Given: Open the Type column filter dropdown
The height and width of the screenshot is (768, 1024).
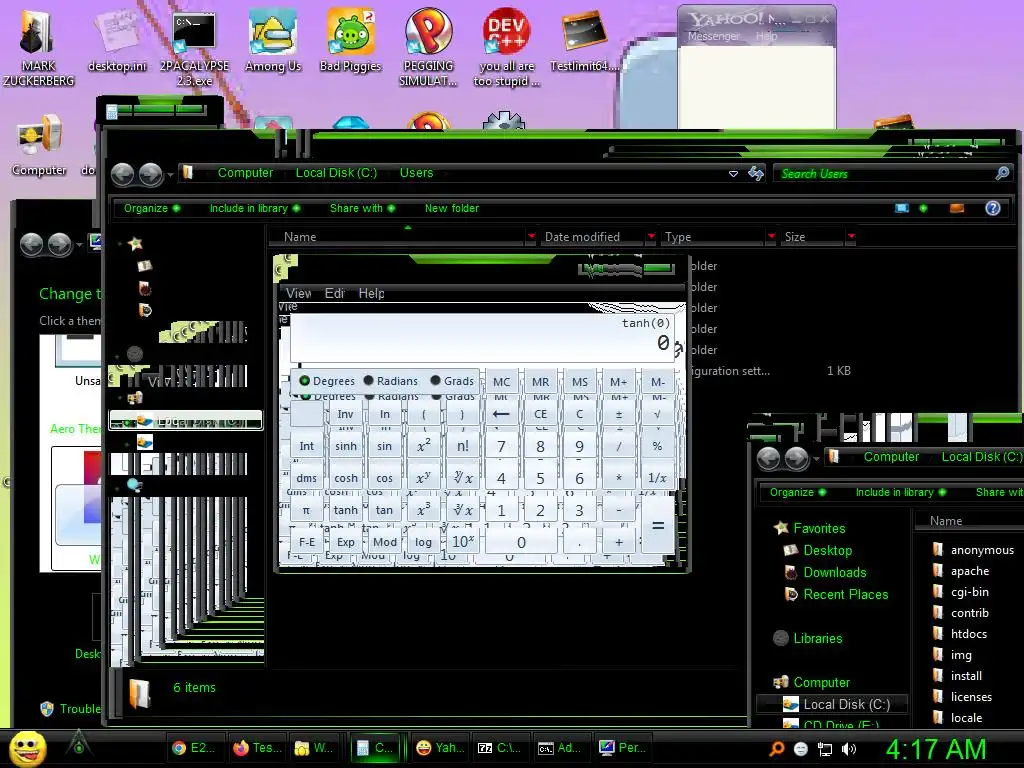Looking at the screenshot, I should pyautogui.click(x=771, y=236).
